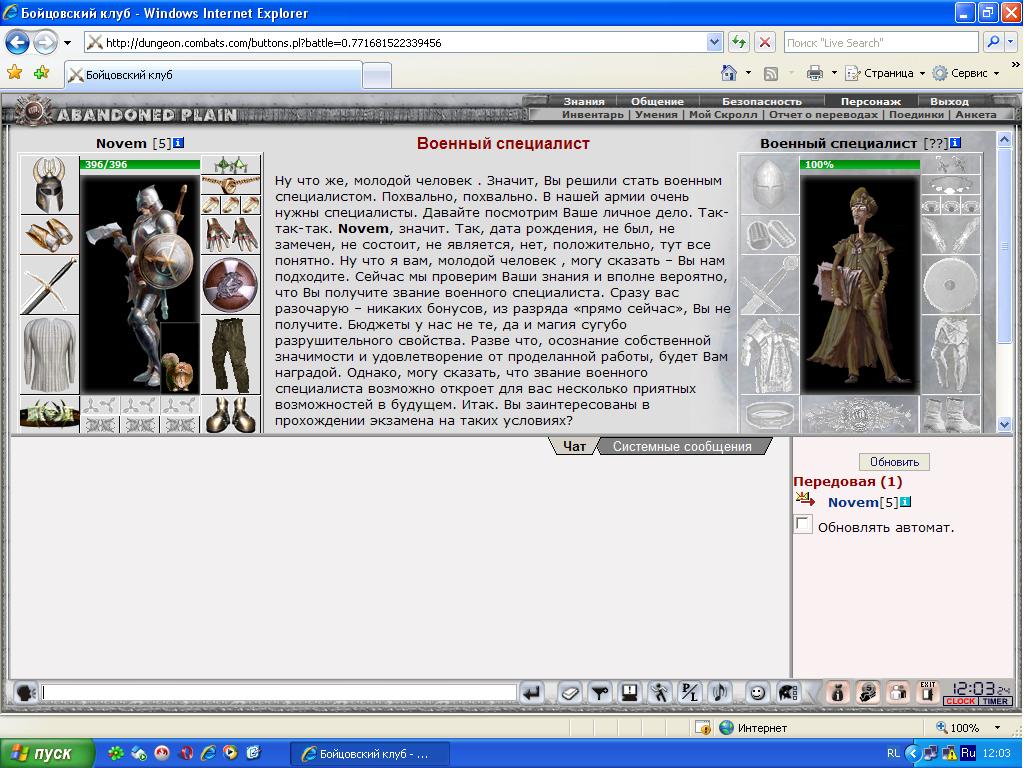Open Novem's green trousers slot
1024x768 pixels.
tap(231, 355)
